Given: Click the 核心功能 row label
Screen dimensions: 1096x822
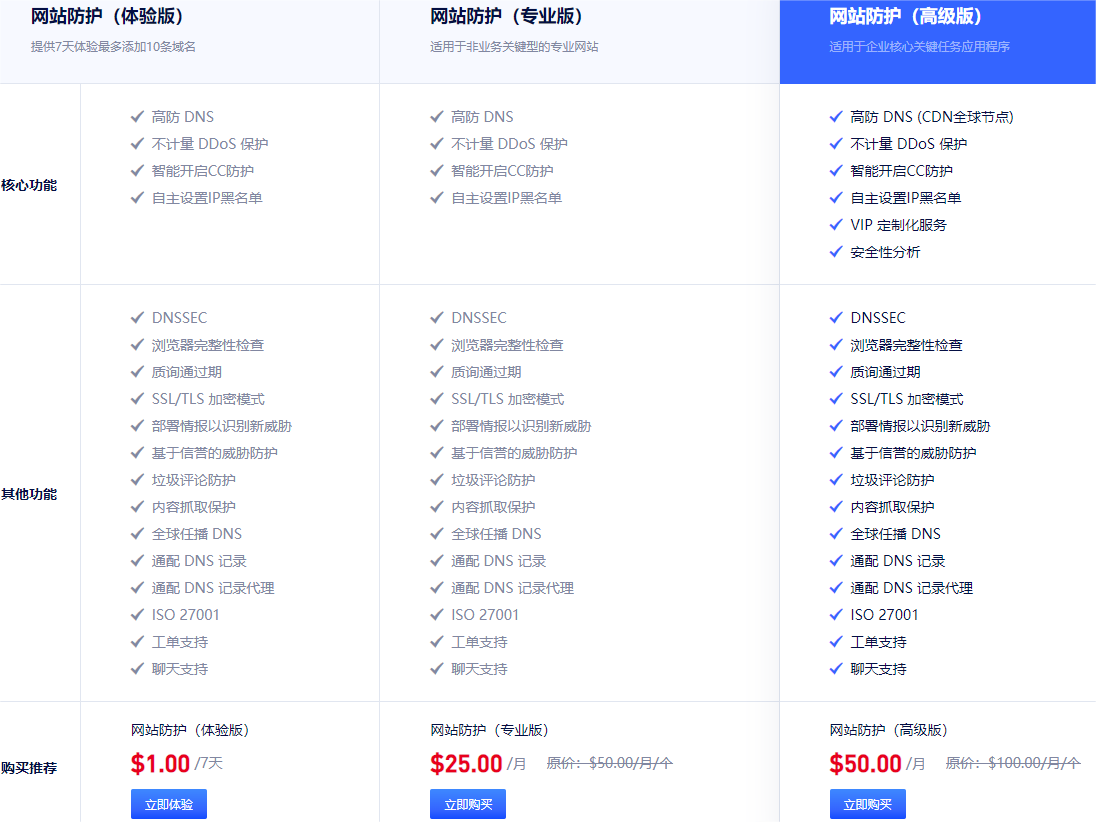Looking at the screenshot, I should coord(29,185).
